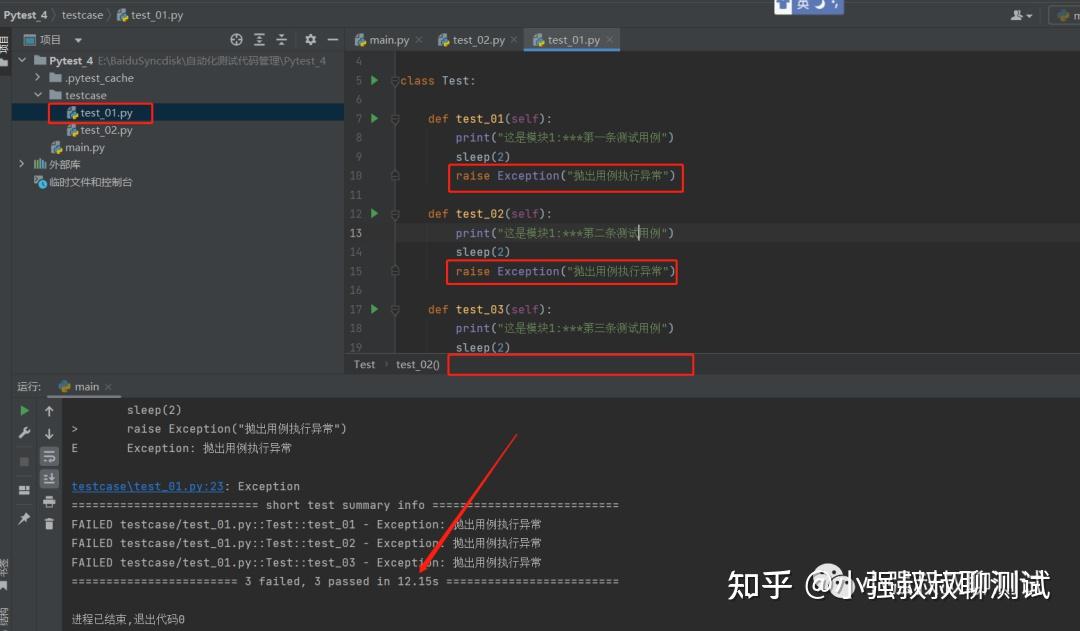Run test_01 from line 7 gutter icon
This screenshot has width=1080, height=631.
374,118
